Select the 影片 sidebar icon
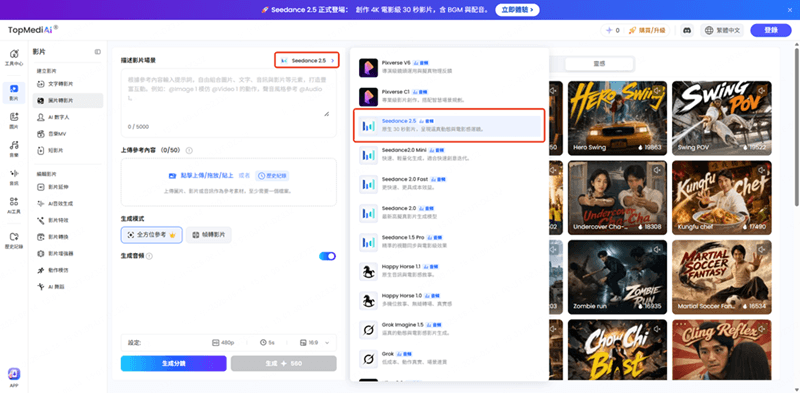800x393 pixels. 14,92
